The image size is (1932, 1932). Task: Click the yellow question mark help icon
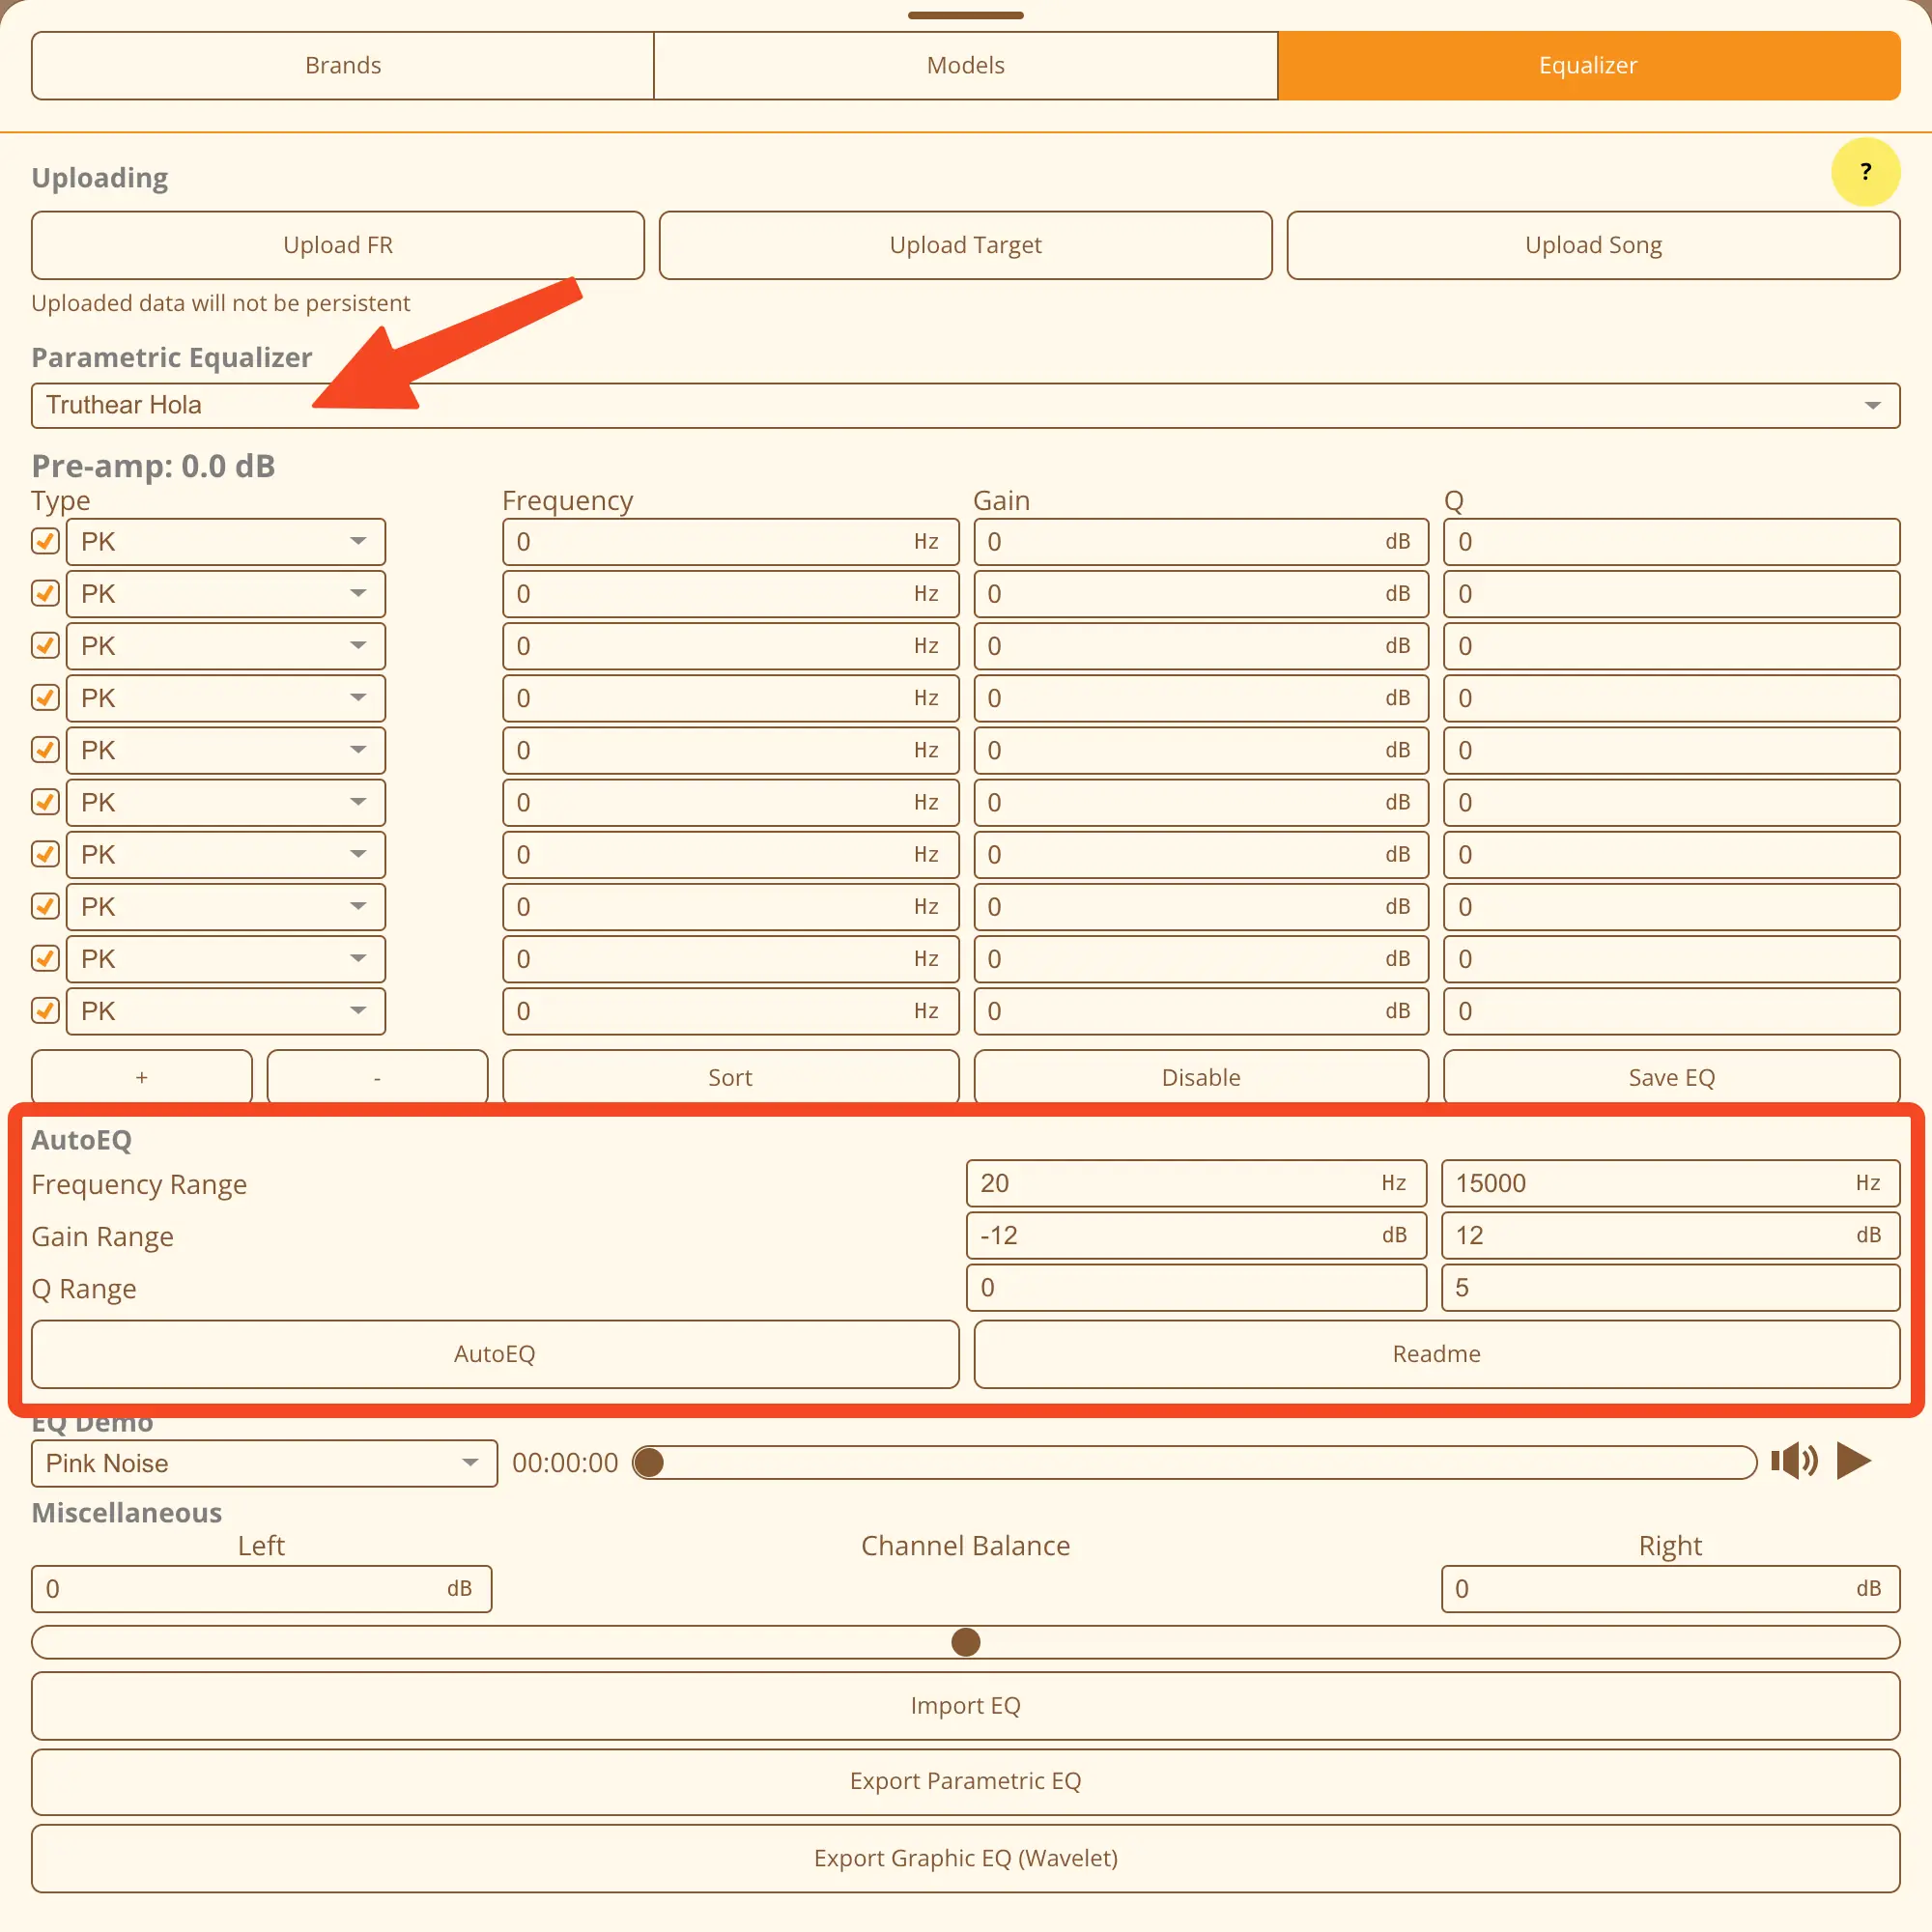pyautogui.click(x=1864, y=172)
